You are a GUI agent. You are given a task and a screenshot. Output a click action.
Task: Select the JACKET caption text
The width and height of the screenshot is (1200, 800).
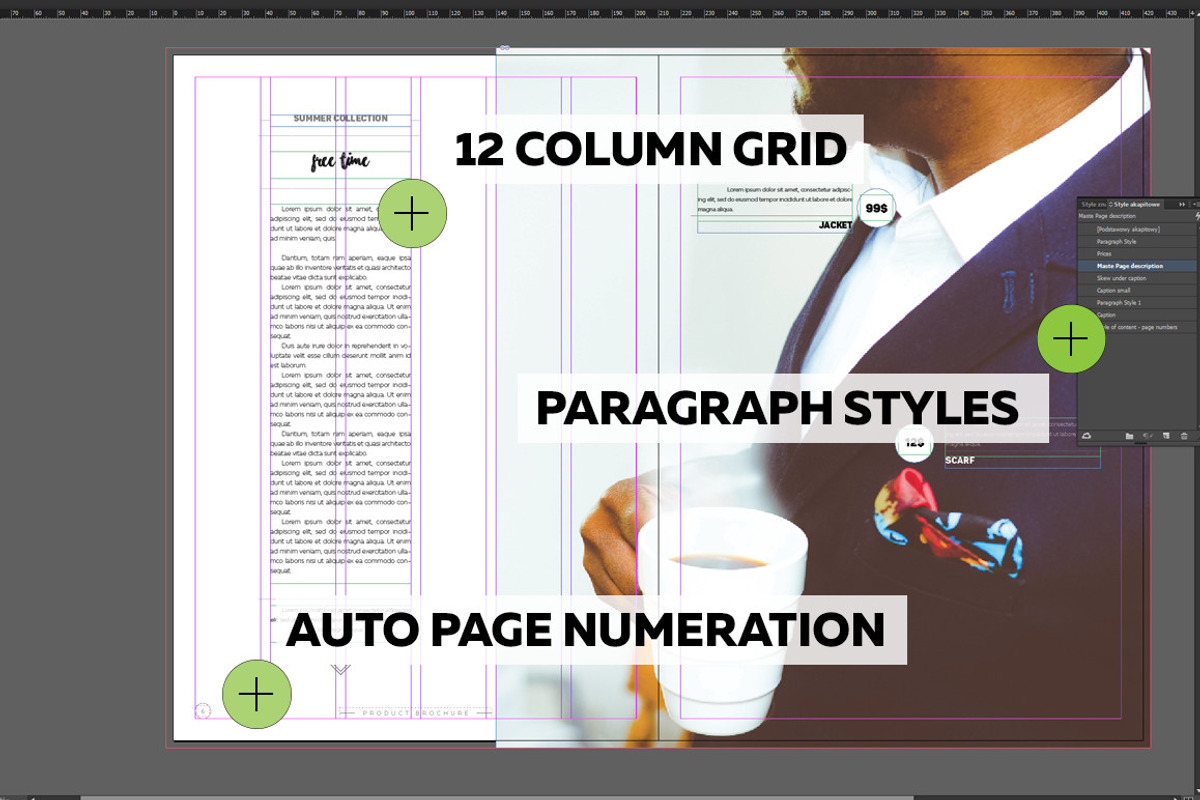pos(835,225)
